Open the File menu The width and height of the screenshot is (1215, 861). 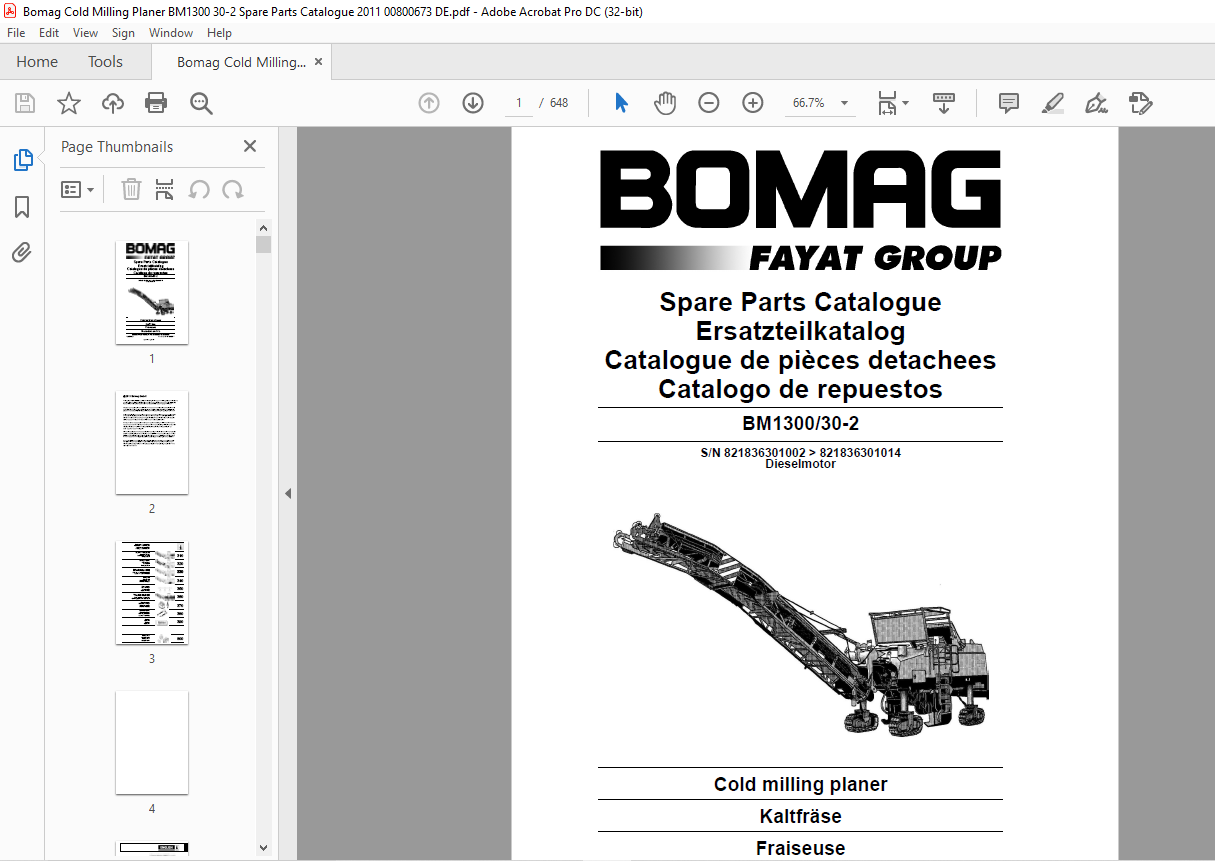click(16, 33)
